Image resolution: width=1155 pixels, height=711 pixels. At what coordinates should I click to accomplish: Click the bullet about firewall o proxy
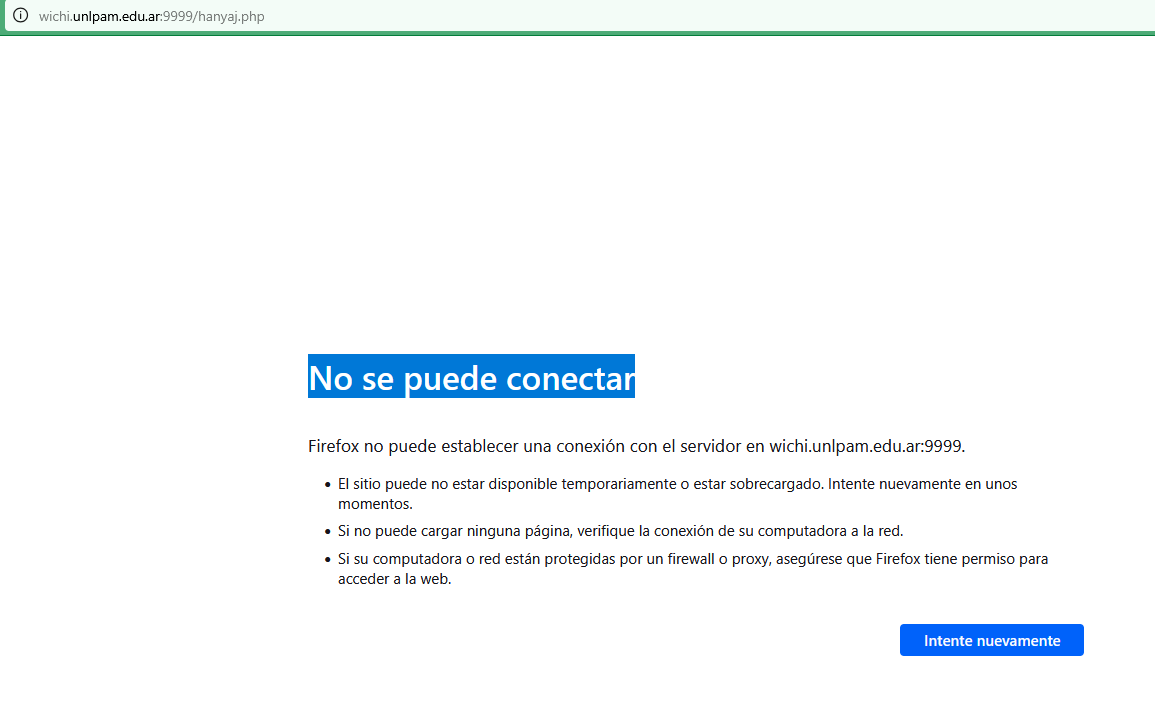[692, 569]
